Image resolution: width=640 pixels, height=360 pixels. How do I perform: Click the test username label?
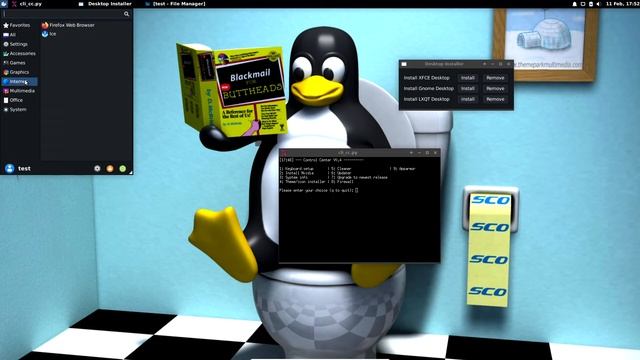tap(24, 168)
